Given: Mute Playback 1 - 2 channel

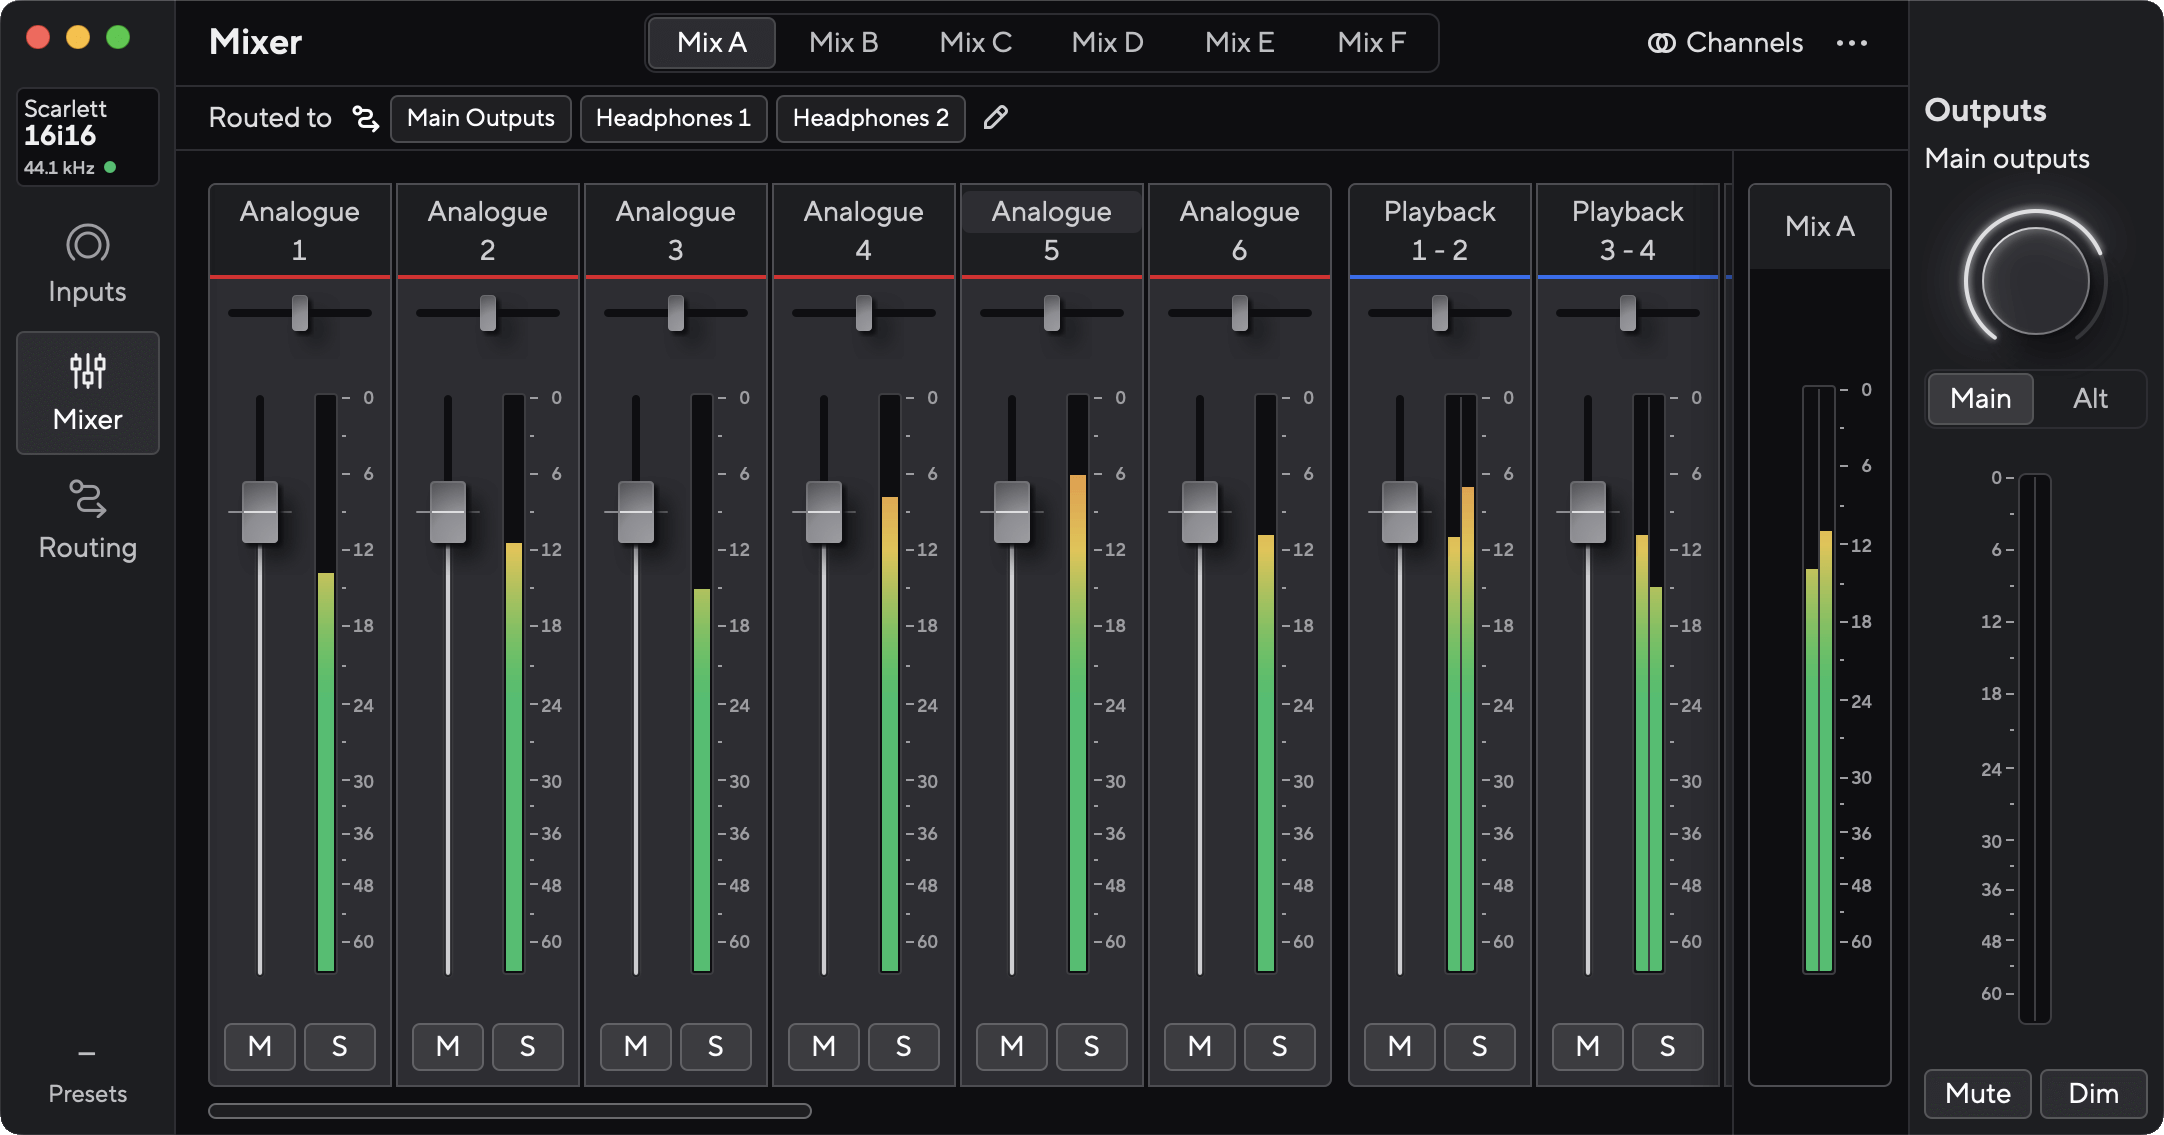Looking at the screenshot, I should (x=1400, y=1047).
